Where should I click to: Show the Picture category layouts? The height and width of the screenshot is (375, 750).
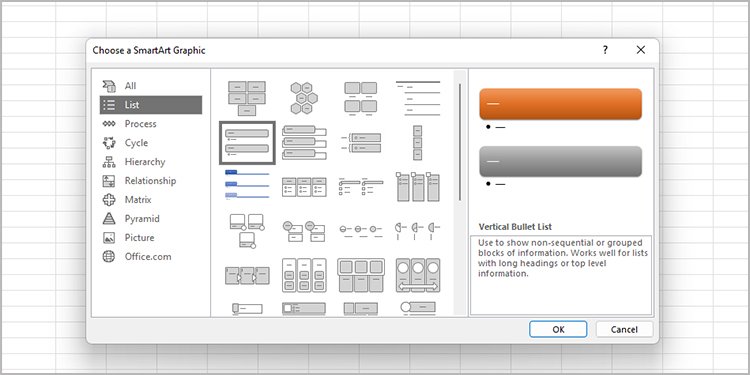tap(151, 237)
